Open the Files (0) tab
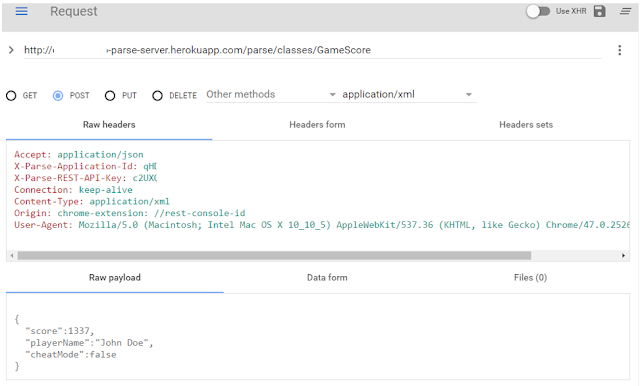 tap(530, 278)
